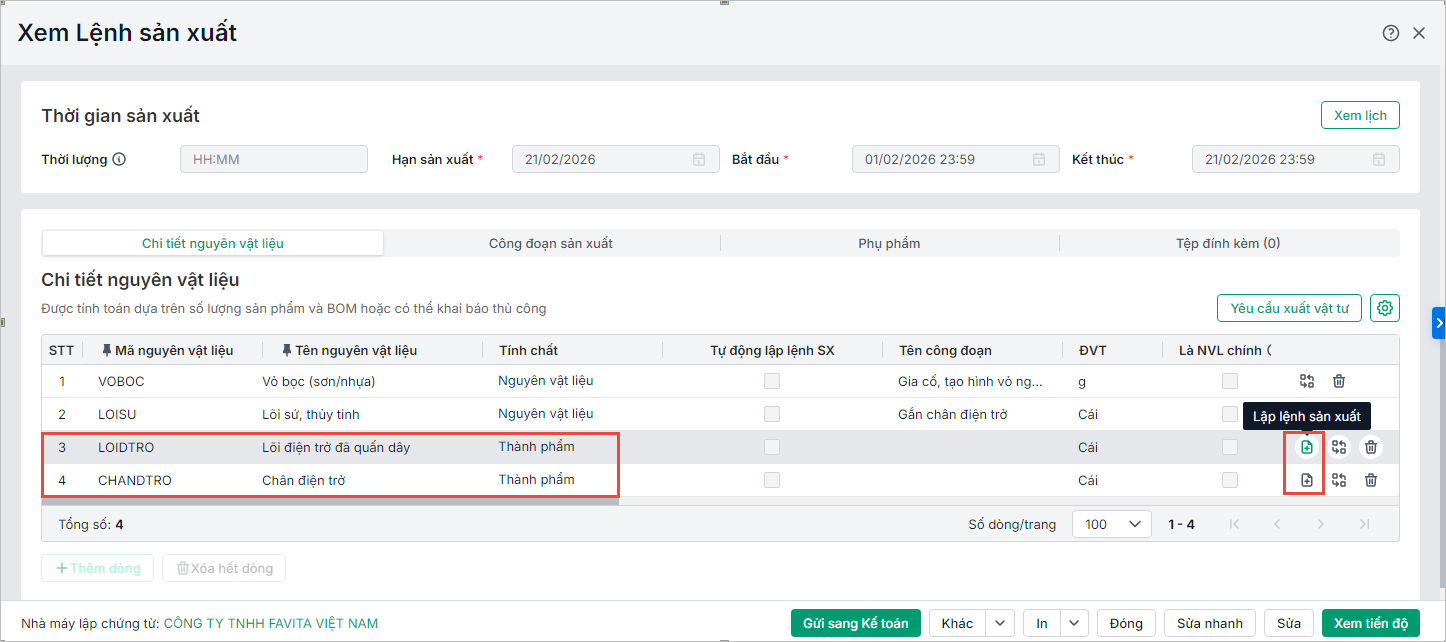Image resolution: width=1446 pixels, height=642 pixels.
Task: Expand the Khác button dropdown arrow
Action: 1000,623
